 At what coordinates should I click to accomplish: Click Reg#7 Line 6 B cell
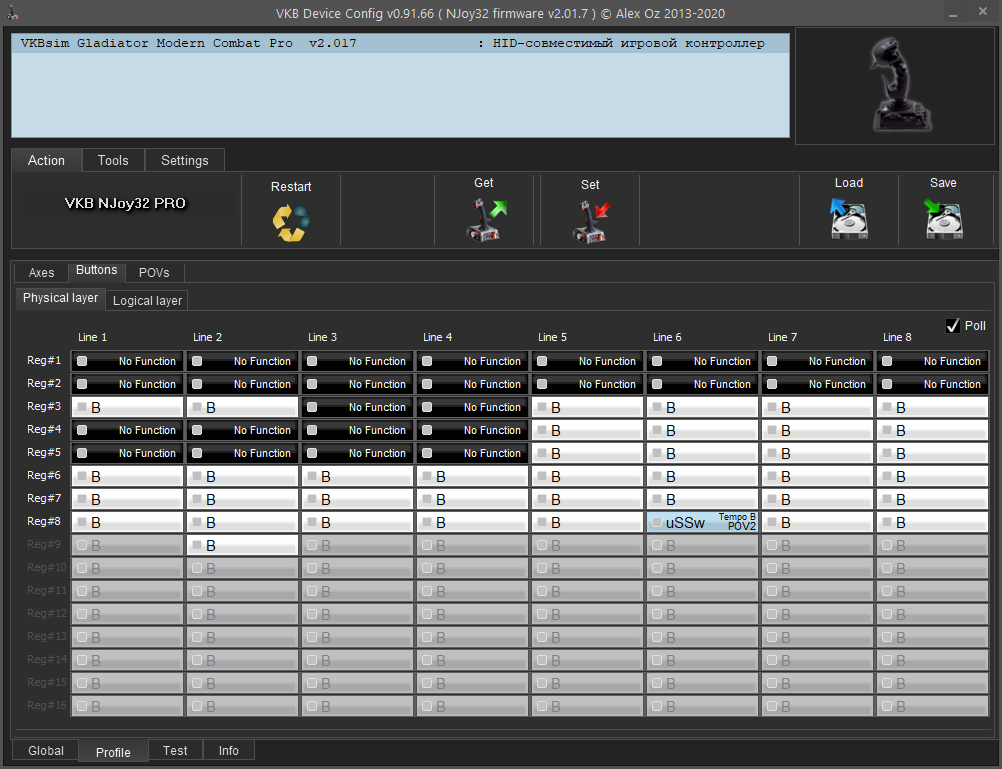click(x=702, y=499)
